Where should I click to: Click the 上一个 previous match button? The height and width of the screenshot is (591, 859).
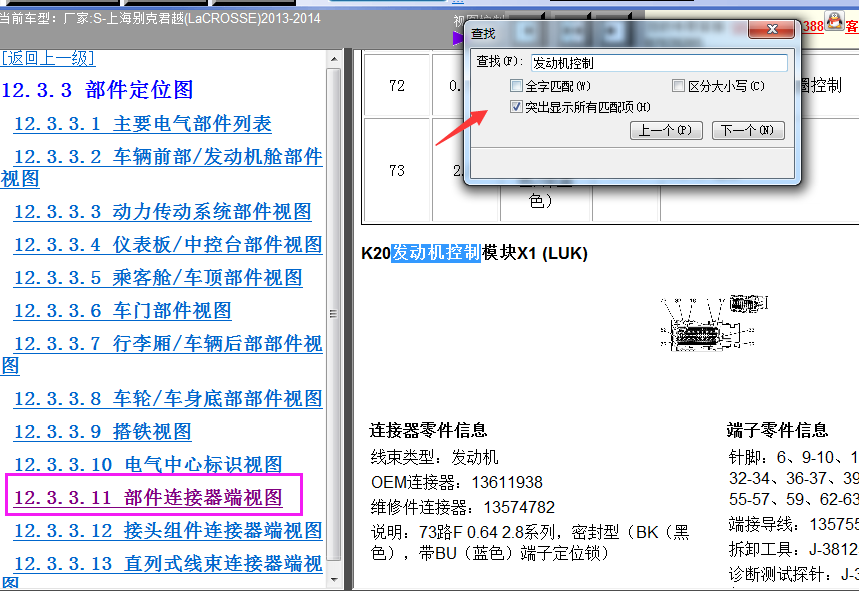pos(666,130)
